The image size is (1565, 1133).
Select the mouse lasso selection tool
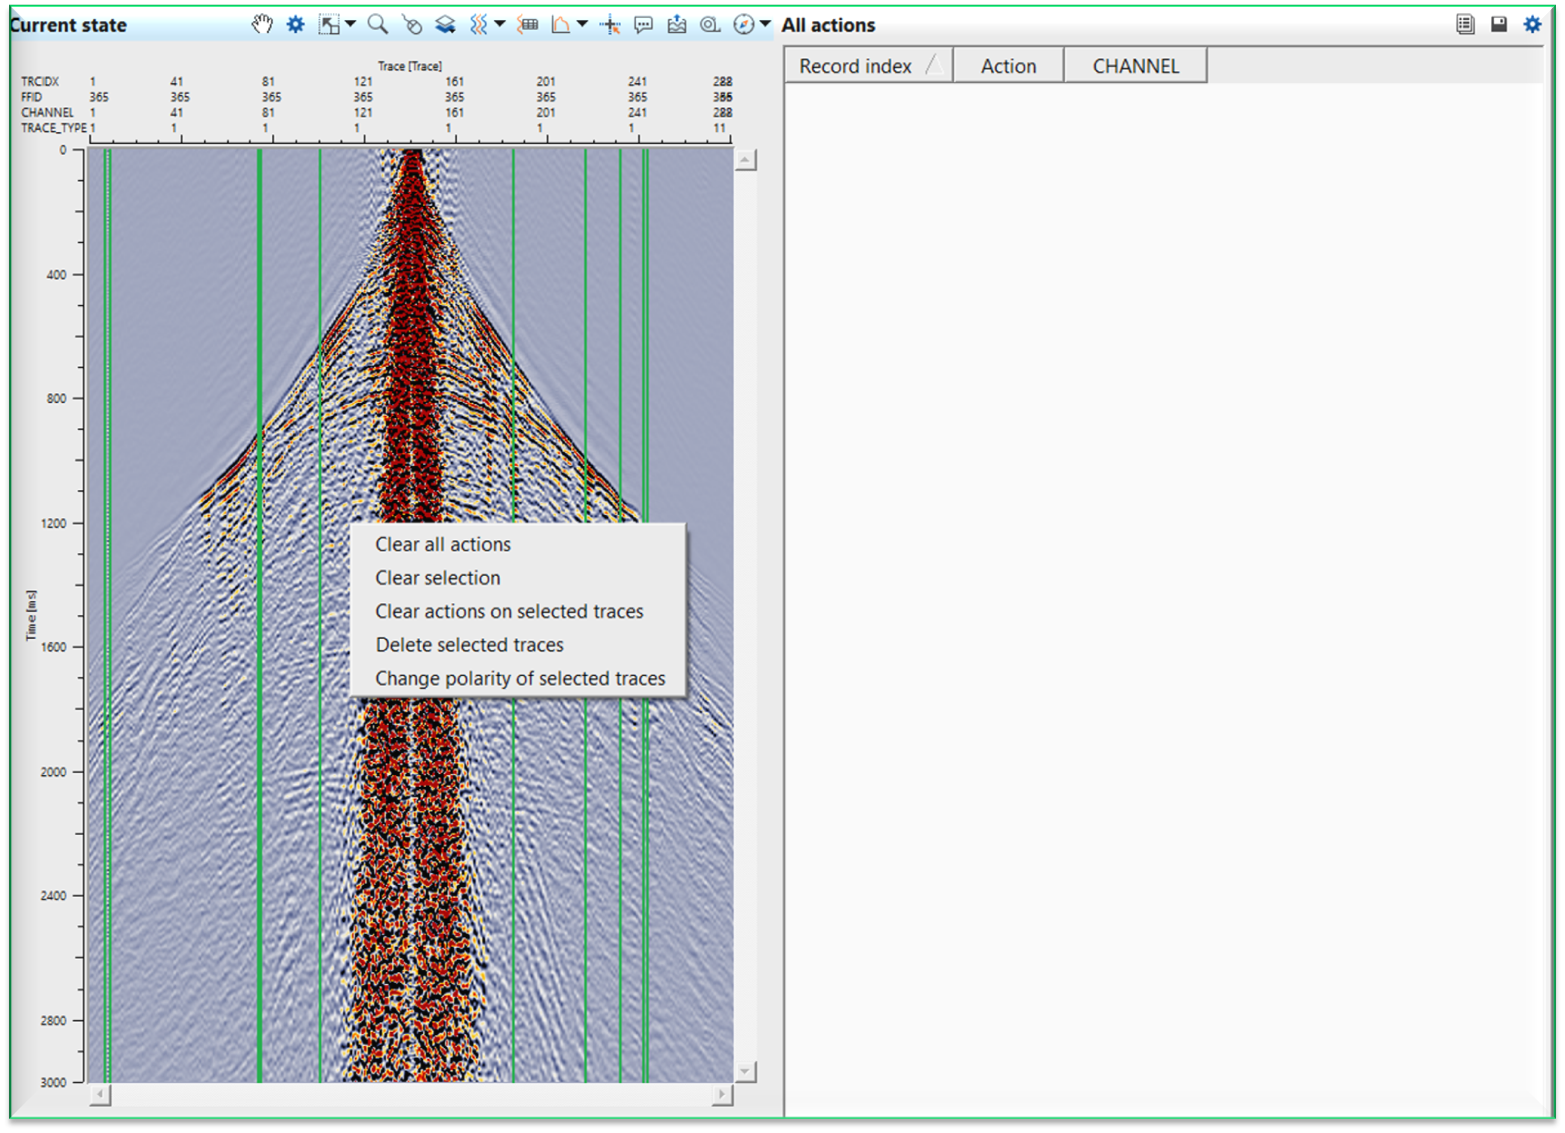[411, 24]
